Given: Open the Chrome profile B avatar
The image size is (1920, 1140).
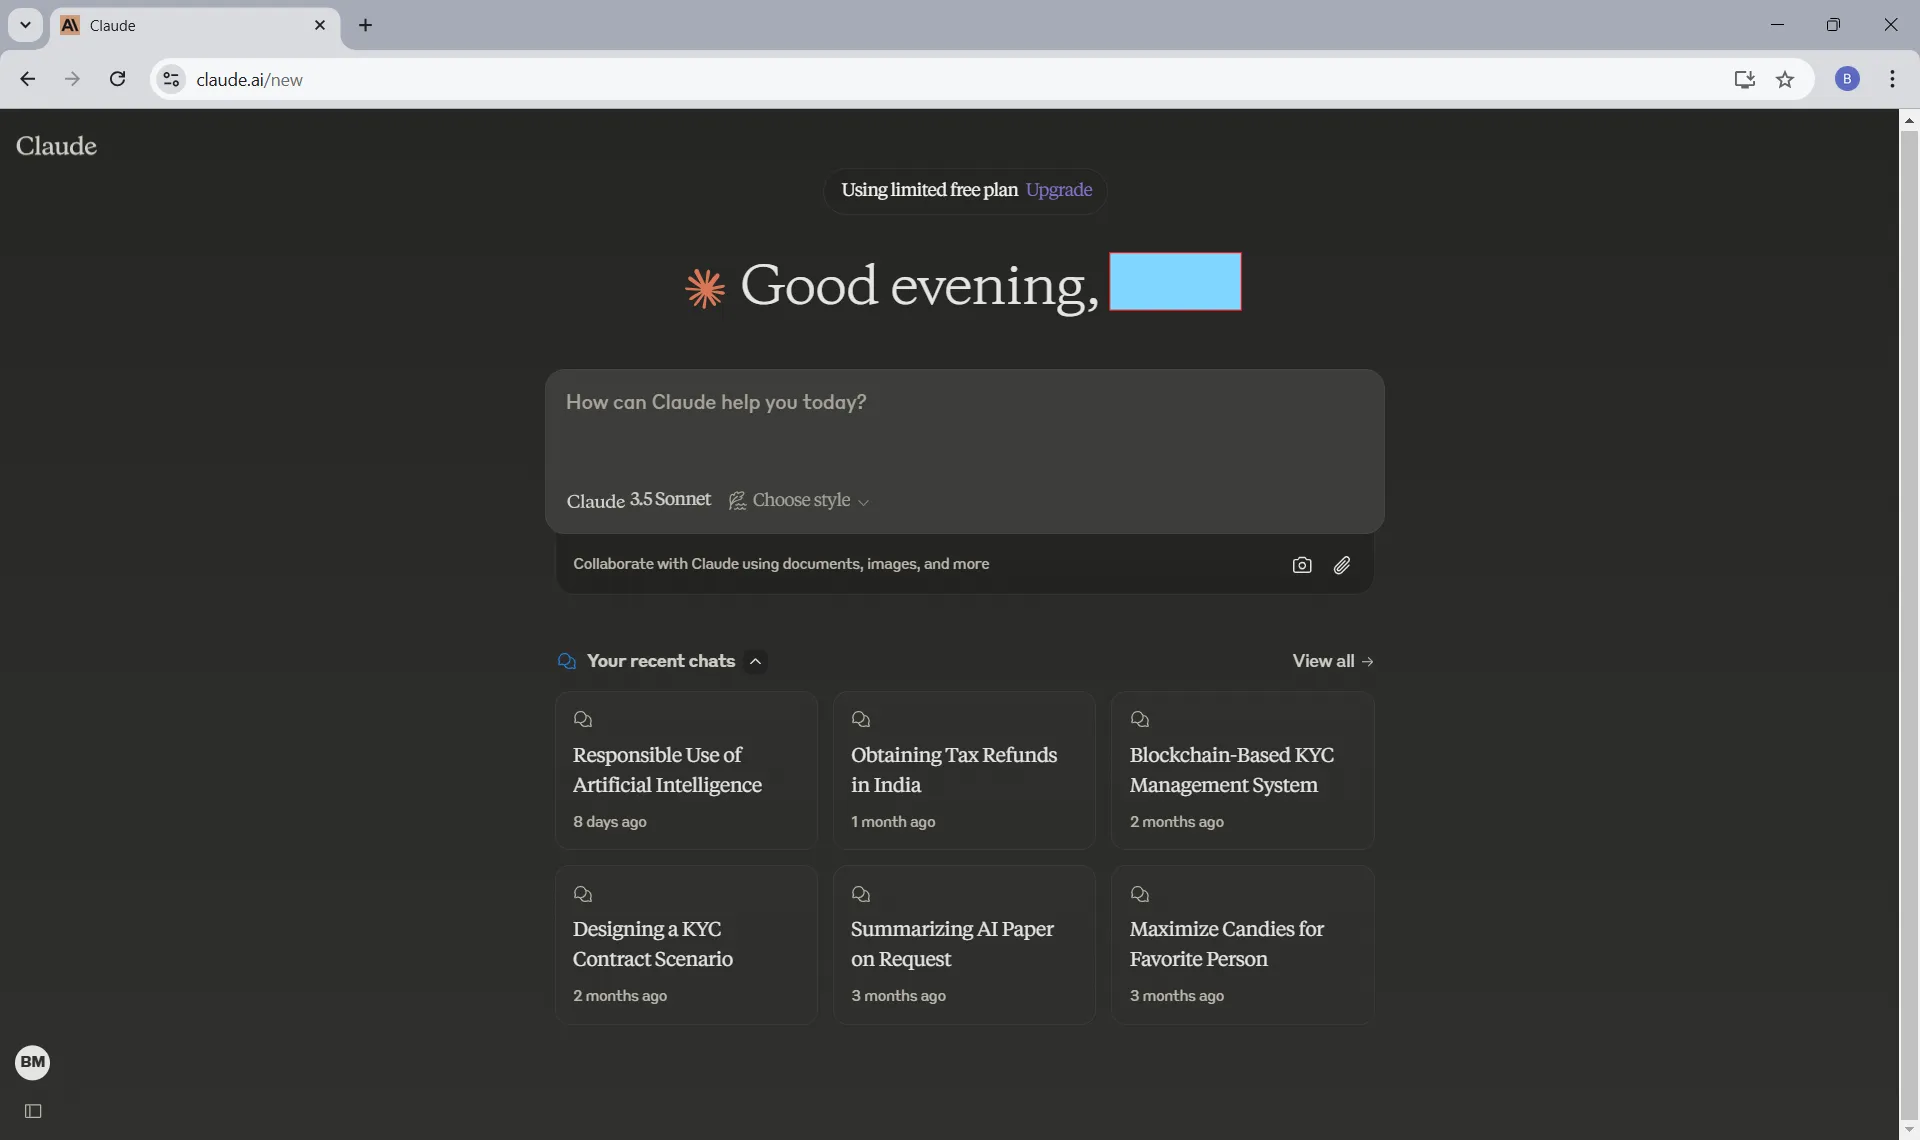Looking at the screenshot, I should 1847,79.
